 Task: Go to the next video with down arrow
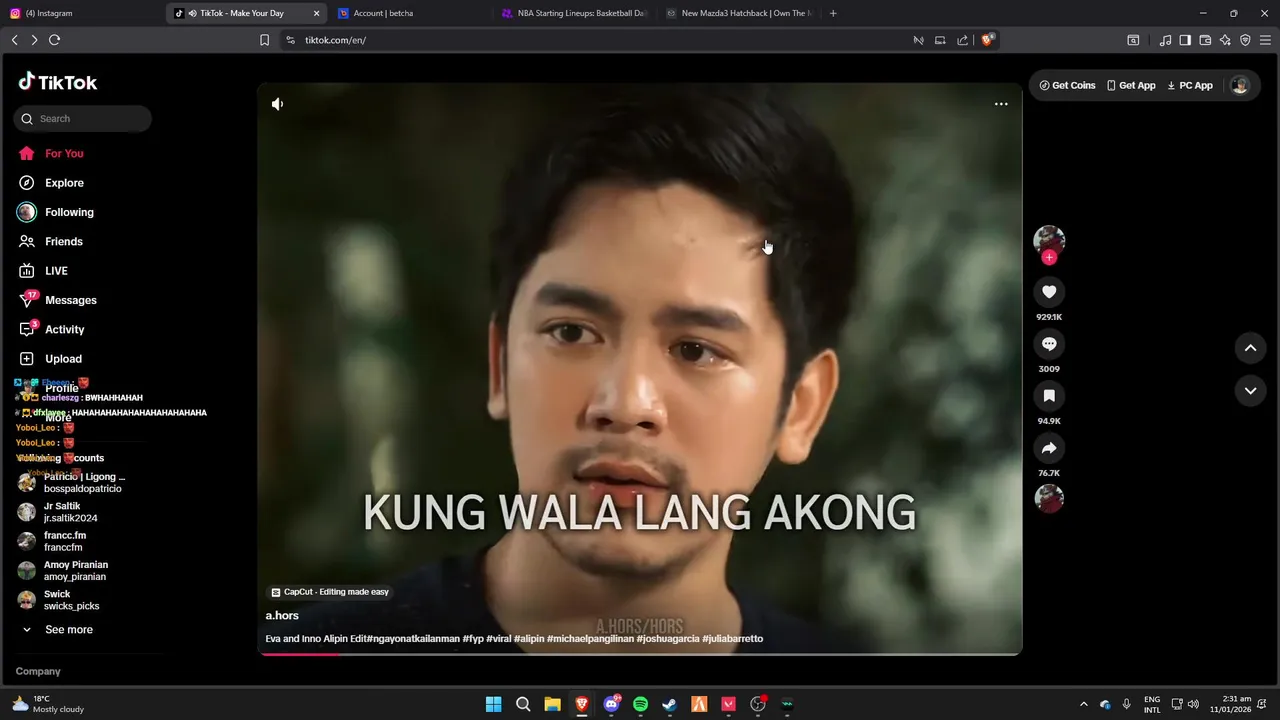click(x=1250, y=391)
